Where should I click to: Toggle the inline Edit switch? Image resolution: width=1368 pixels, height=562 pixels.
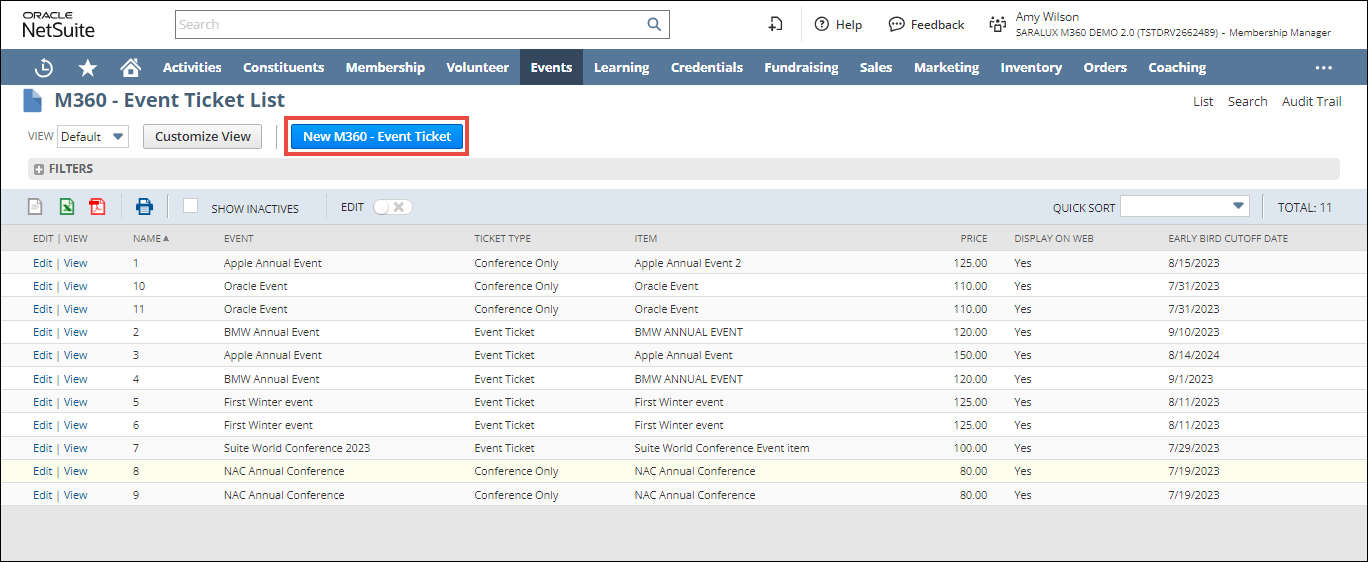tap(392, 207)
